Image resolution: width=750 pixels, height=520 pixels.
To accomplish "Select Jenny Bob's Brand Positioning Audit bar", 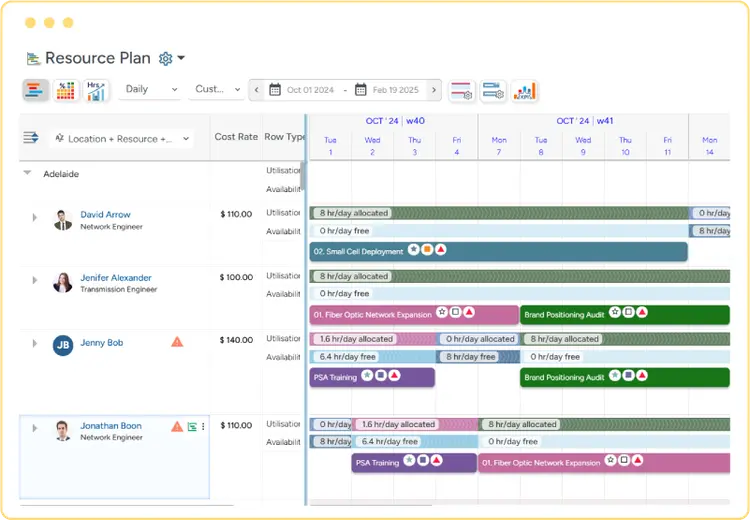I will 625,377.
